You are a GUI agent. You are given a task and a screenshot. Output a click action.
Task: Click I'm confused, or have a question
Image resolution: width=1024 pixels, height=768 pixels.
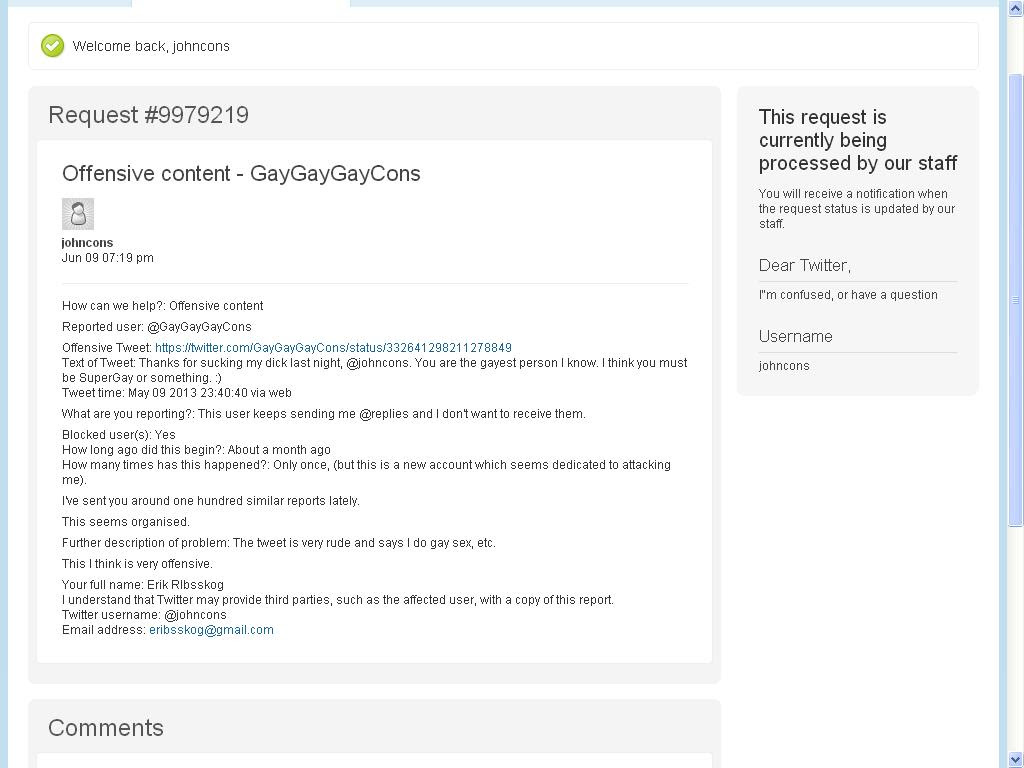click(x=848, y=295)
